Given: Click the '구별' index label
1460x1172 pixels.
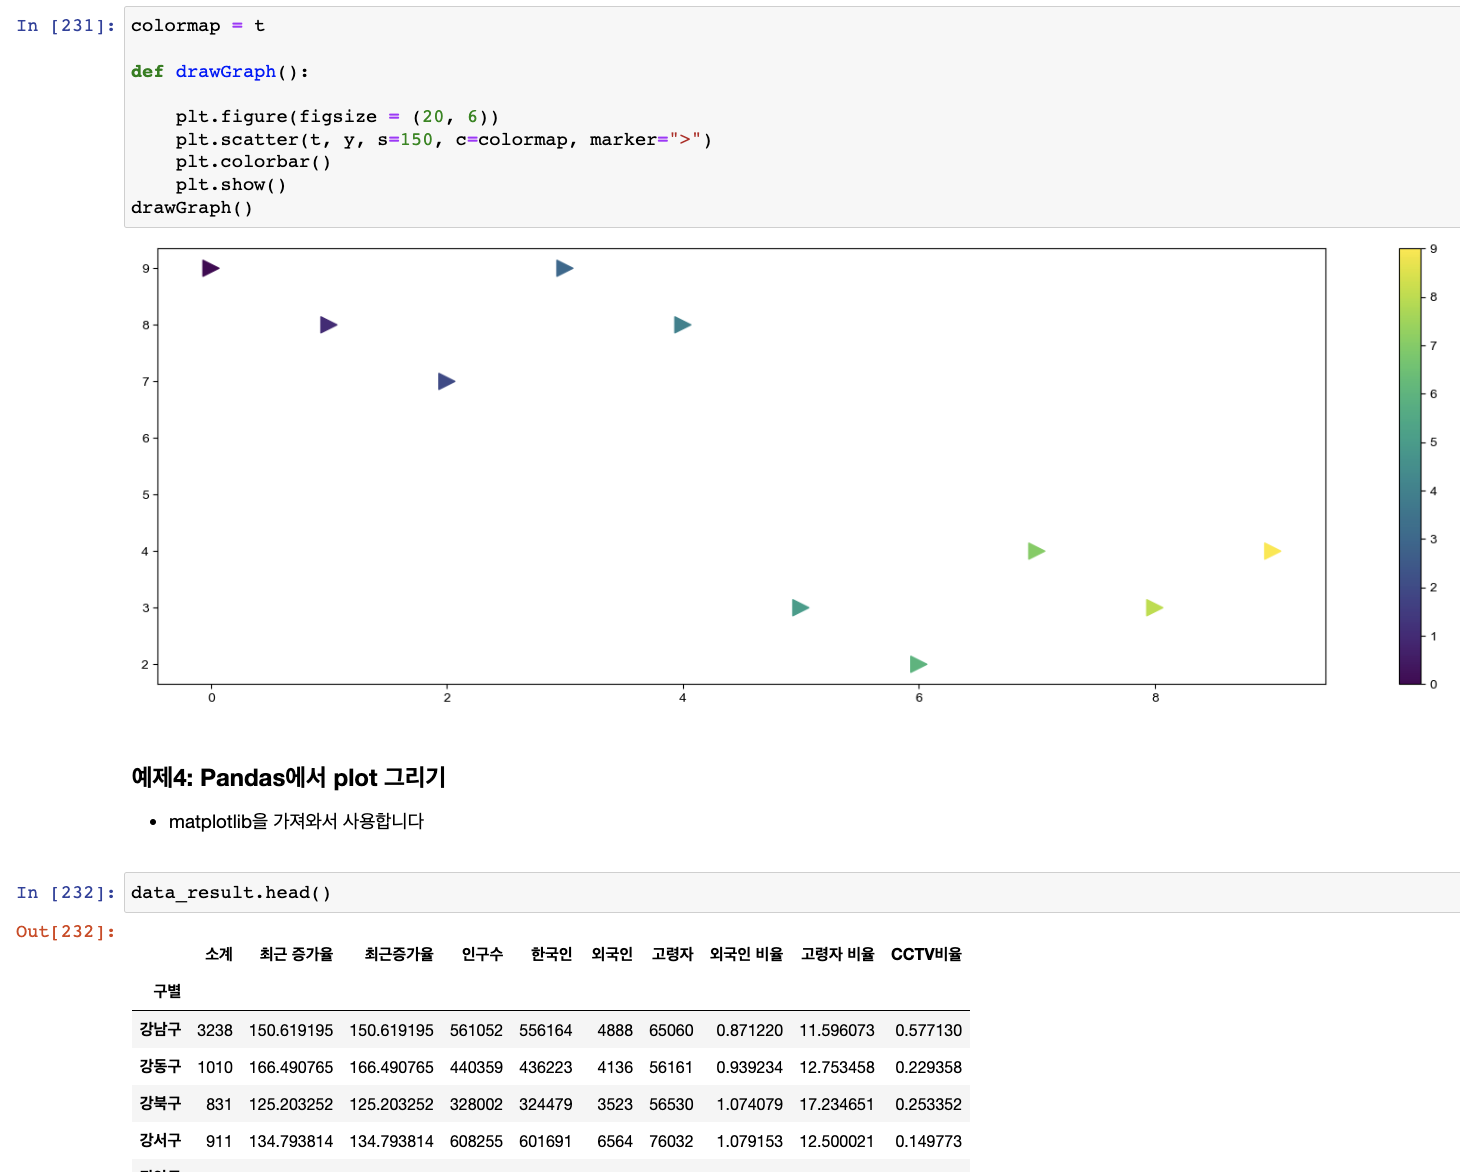Looking at the screenshot, I should tap(167, 991).
